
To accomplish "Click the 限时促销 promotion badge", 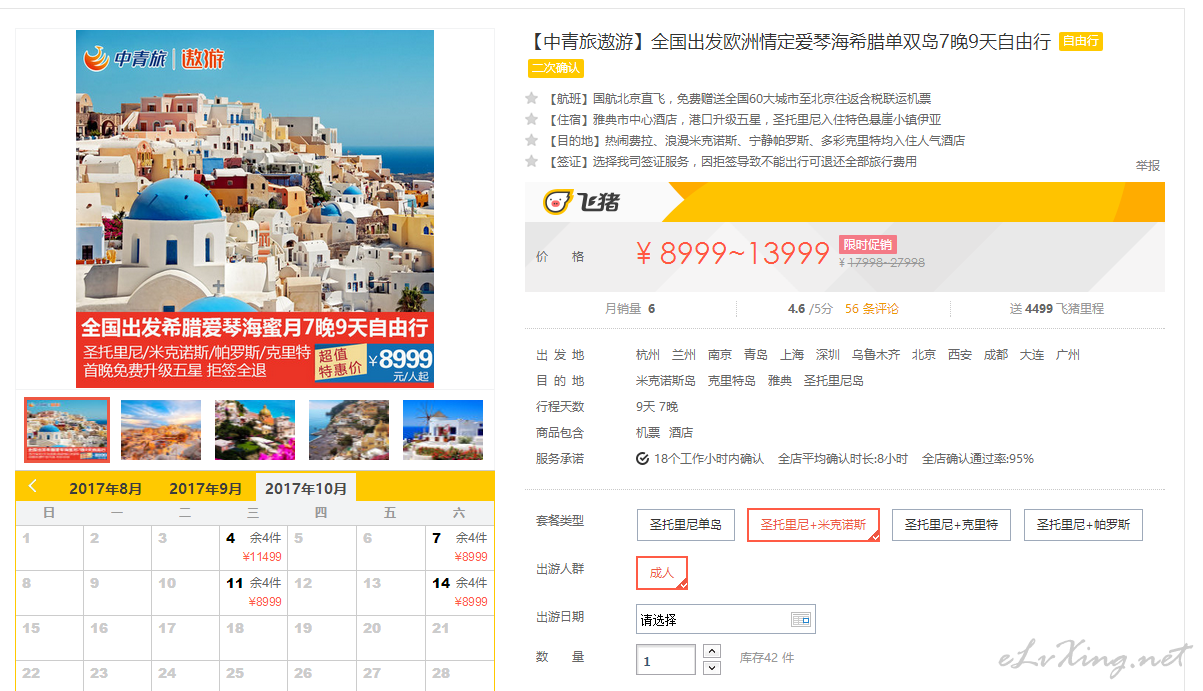I will pos(867,245).
